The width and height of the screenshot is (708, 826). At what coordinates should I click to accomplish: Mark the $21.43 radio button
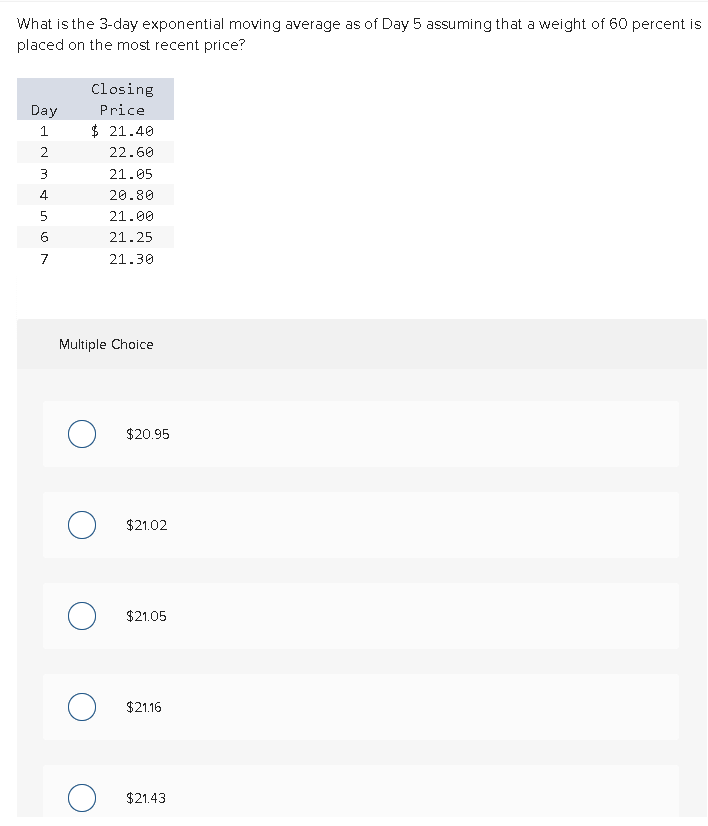click(82, 798)
